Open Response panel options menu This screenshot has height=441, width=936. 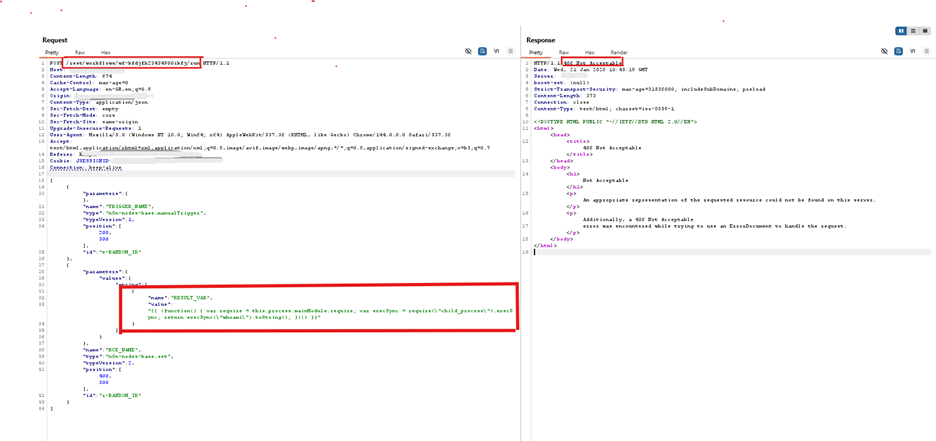coord(927,52)
